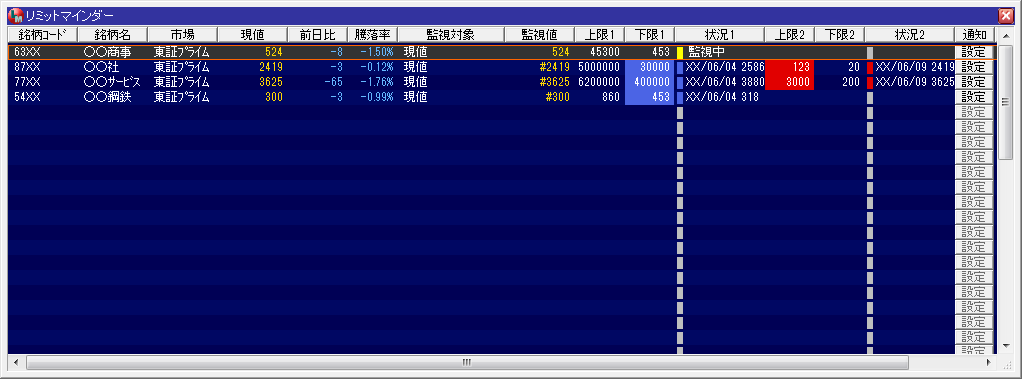
Task: Click left arrow on horizontal scrollbar
Action: pyautogui.click(x=16, y=361)
